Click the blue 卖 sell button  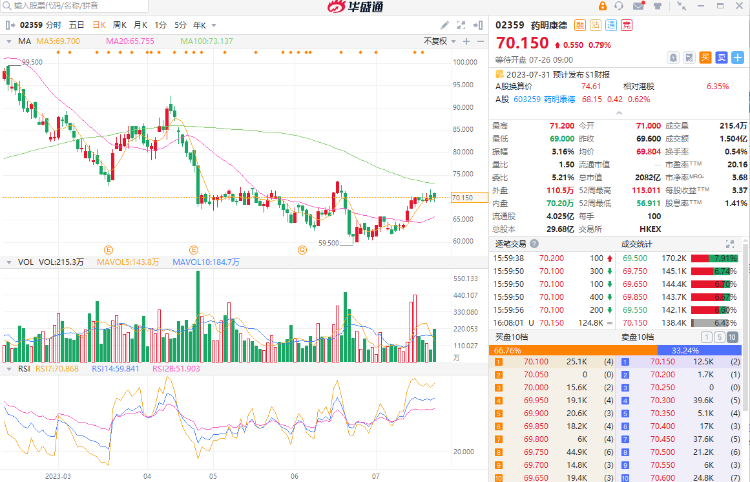coord(722,58)
